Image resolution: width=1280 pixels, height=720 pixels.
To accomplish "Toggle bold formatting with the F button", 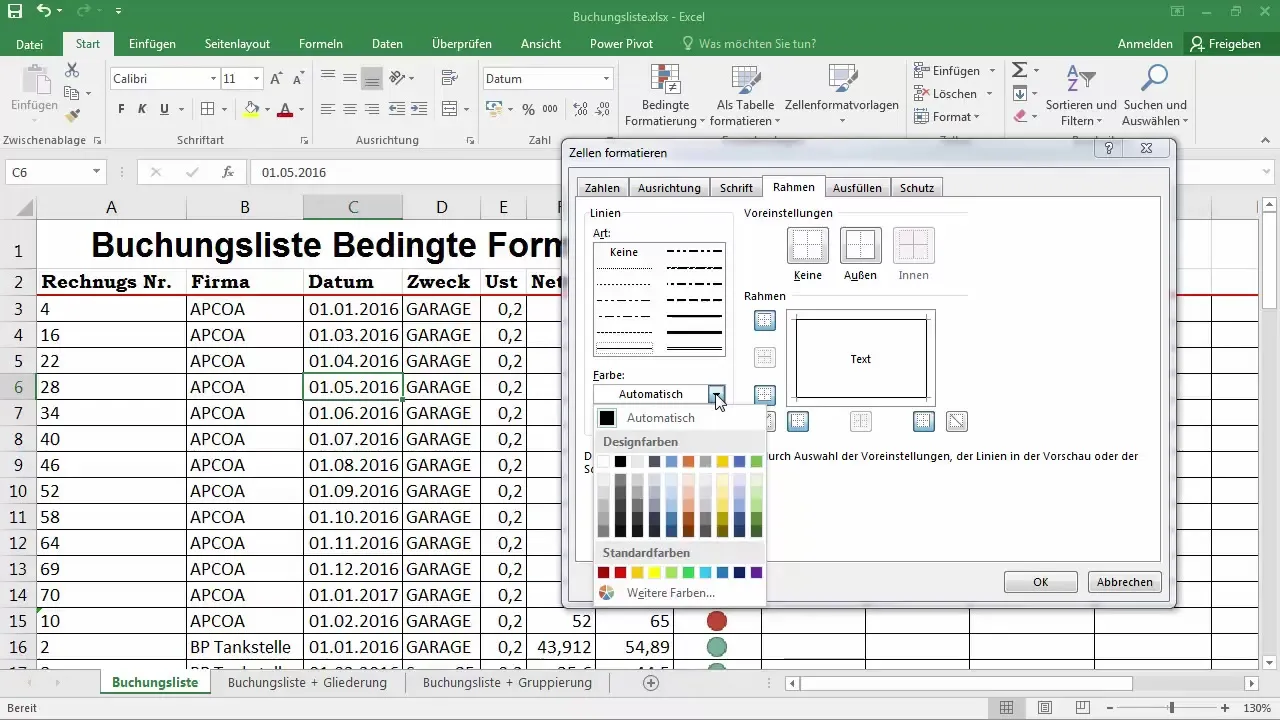I will point(121,109).
